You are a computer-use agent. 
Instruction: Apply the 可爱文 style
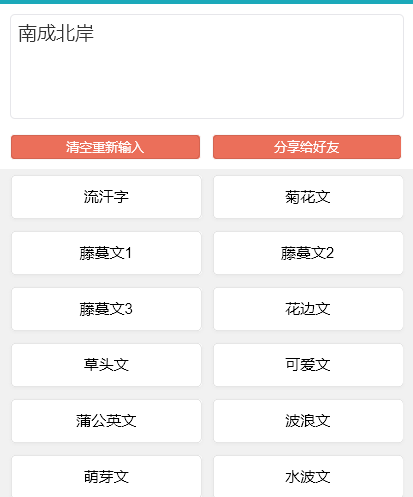[308, 365]
